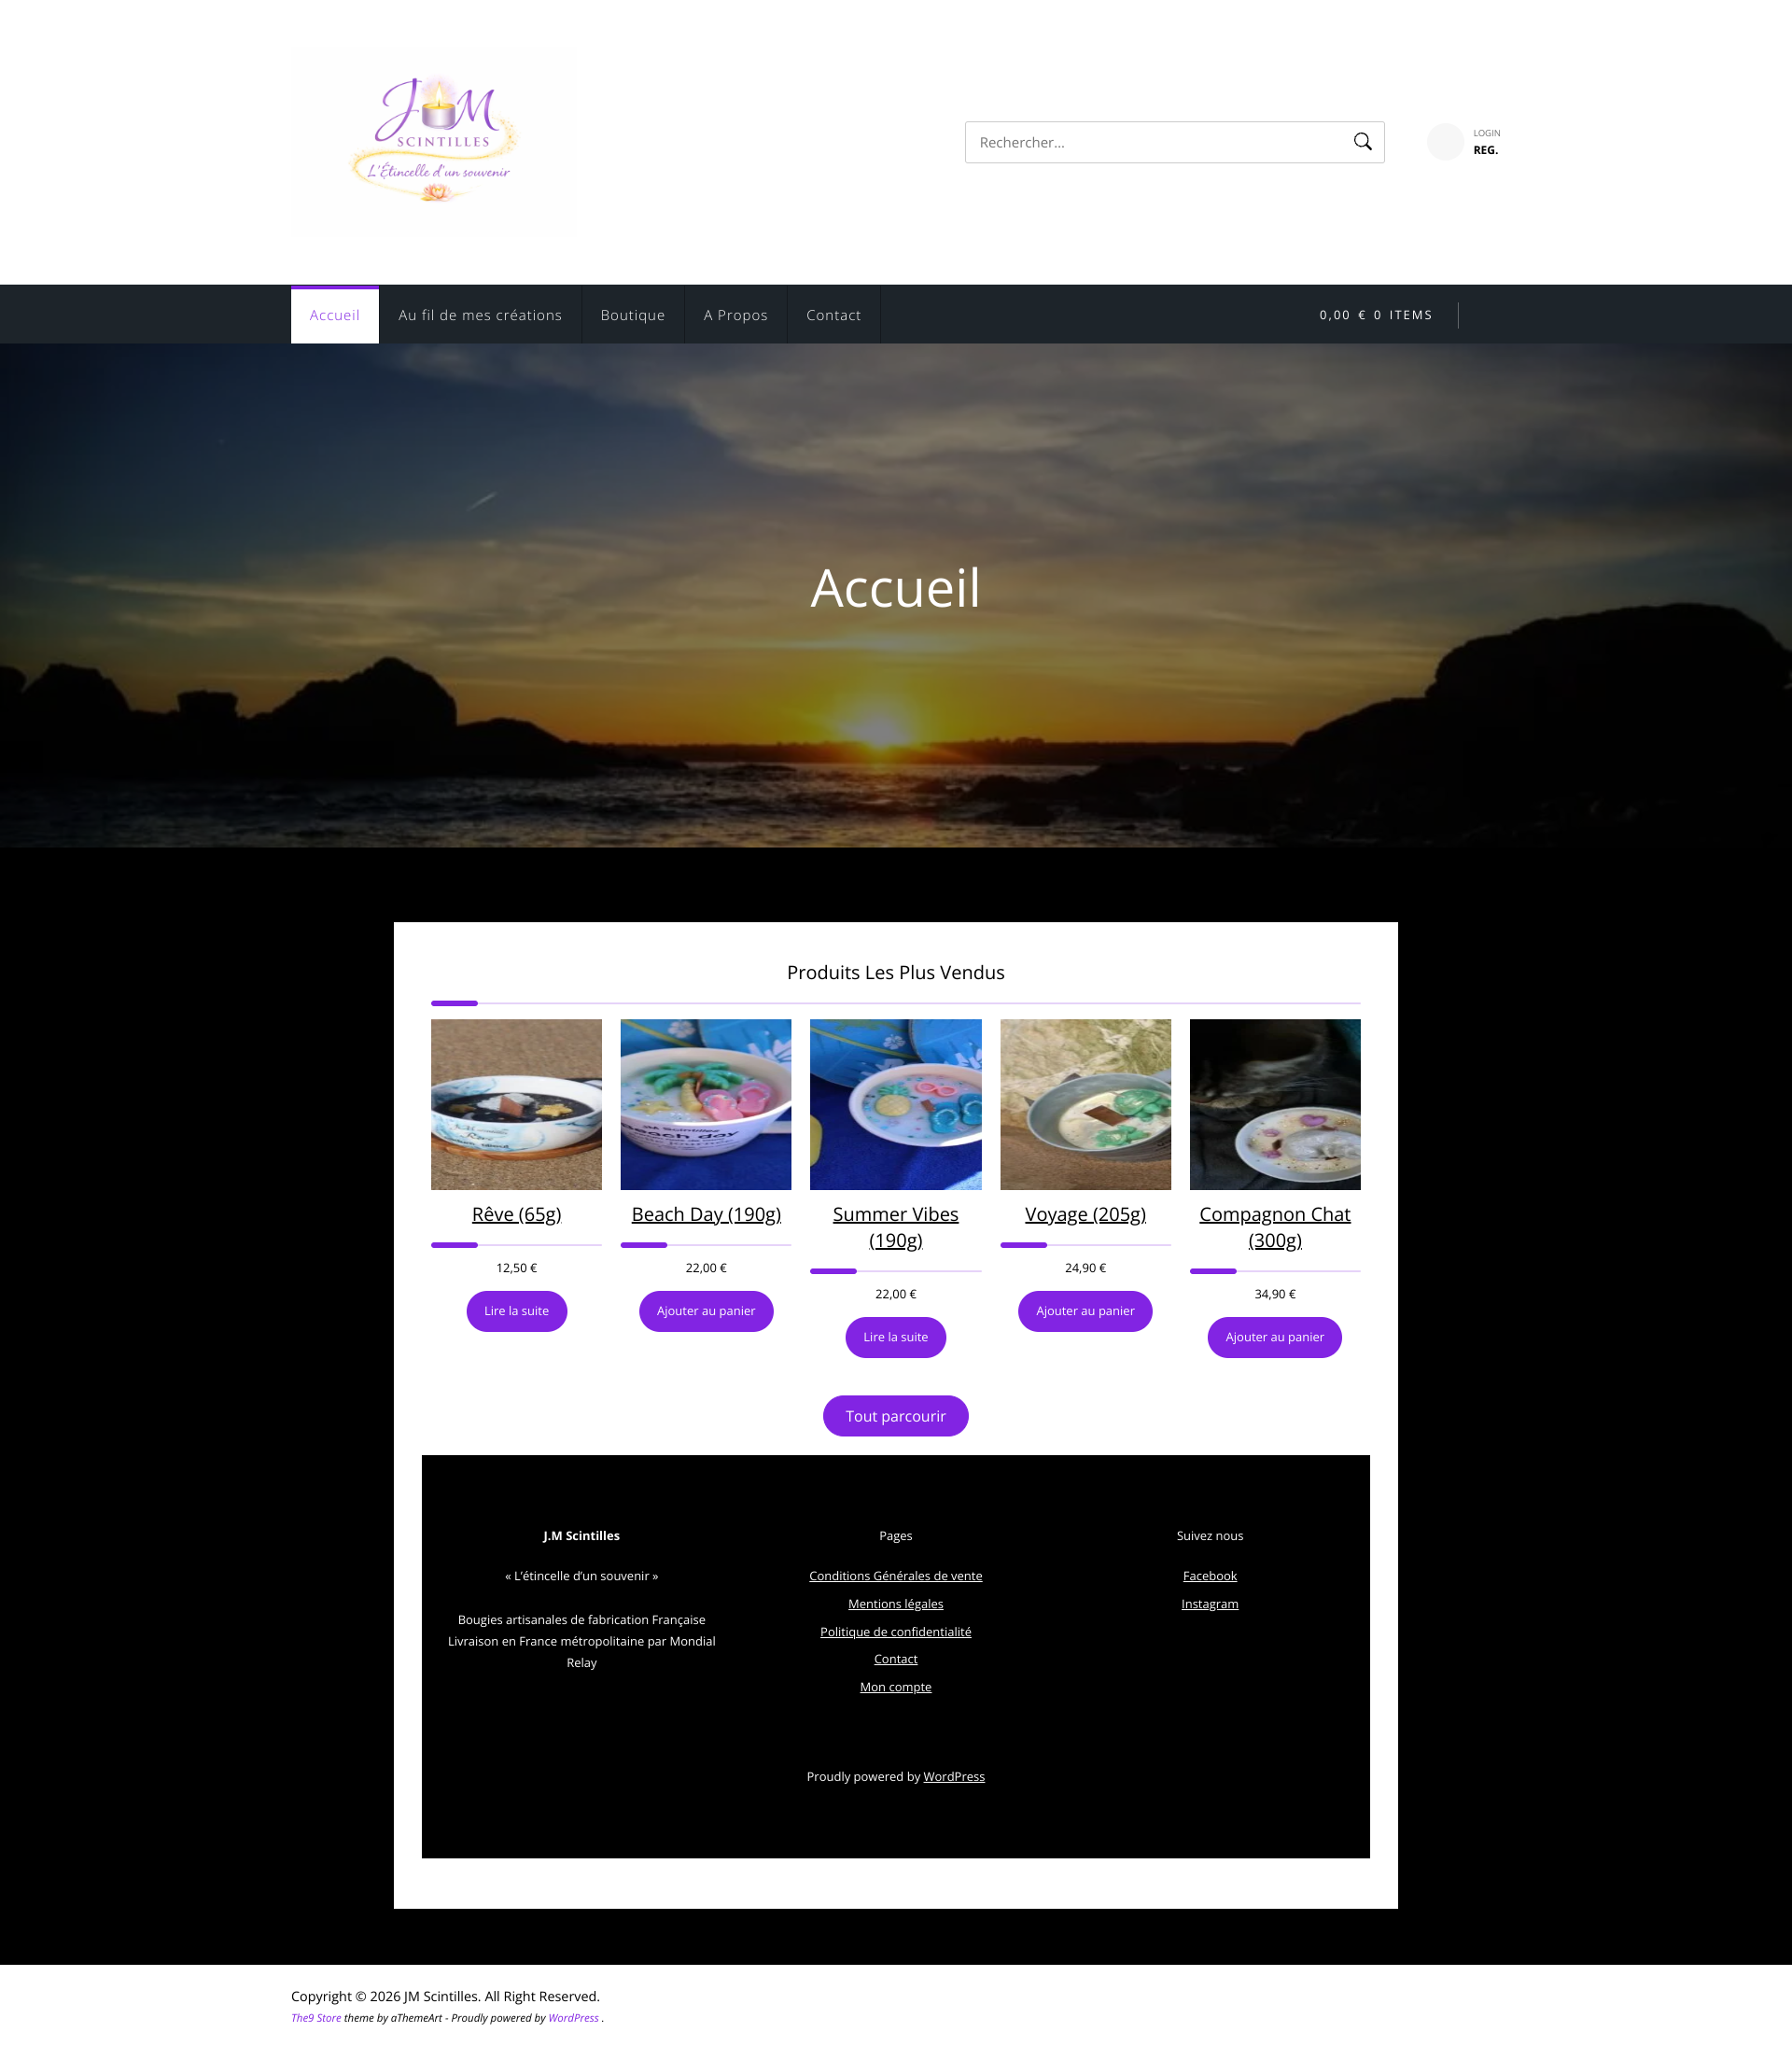Click the Voyage (205g) title link

pos(1085,1214)
